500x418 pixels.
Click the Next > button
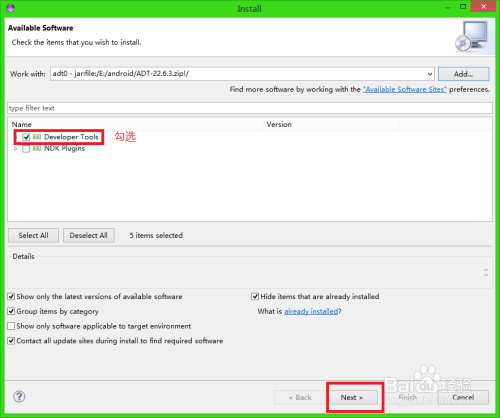coord(352,397)
